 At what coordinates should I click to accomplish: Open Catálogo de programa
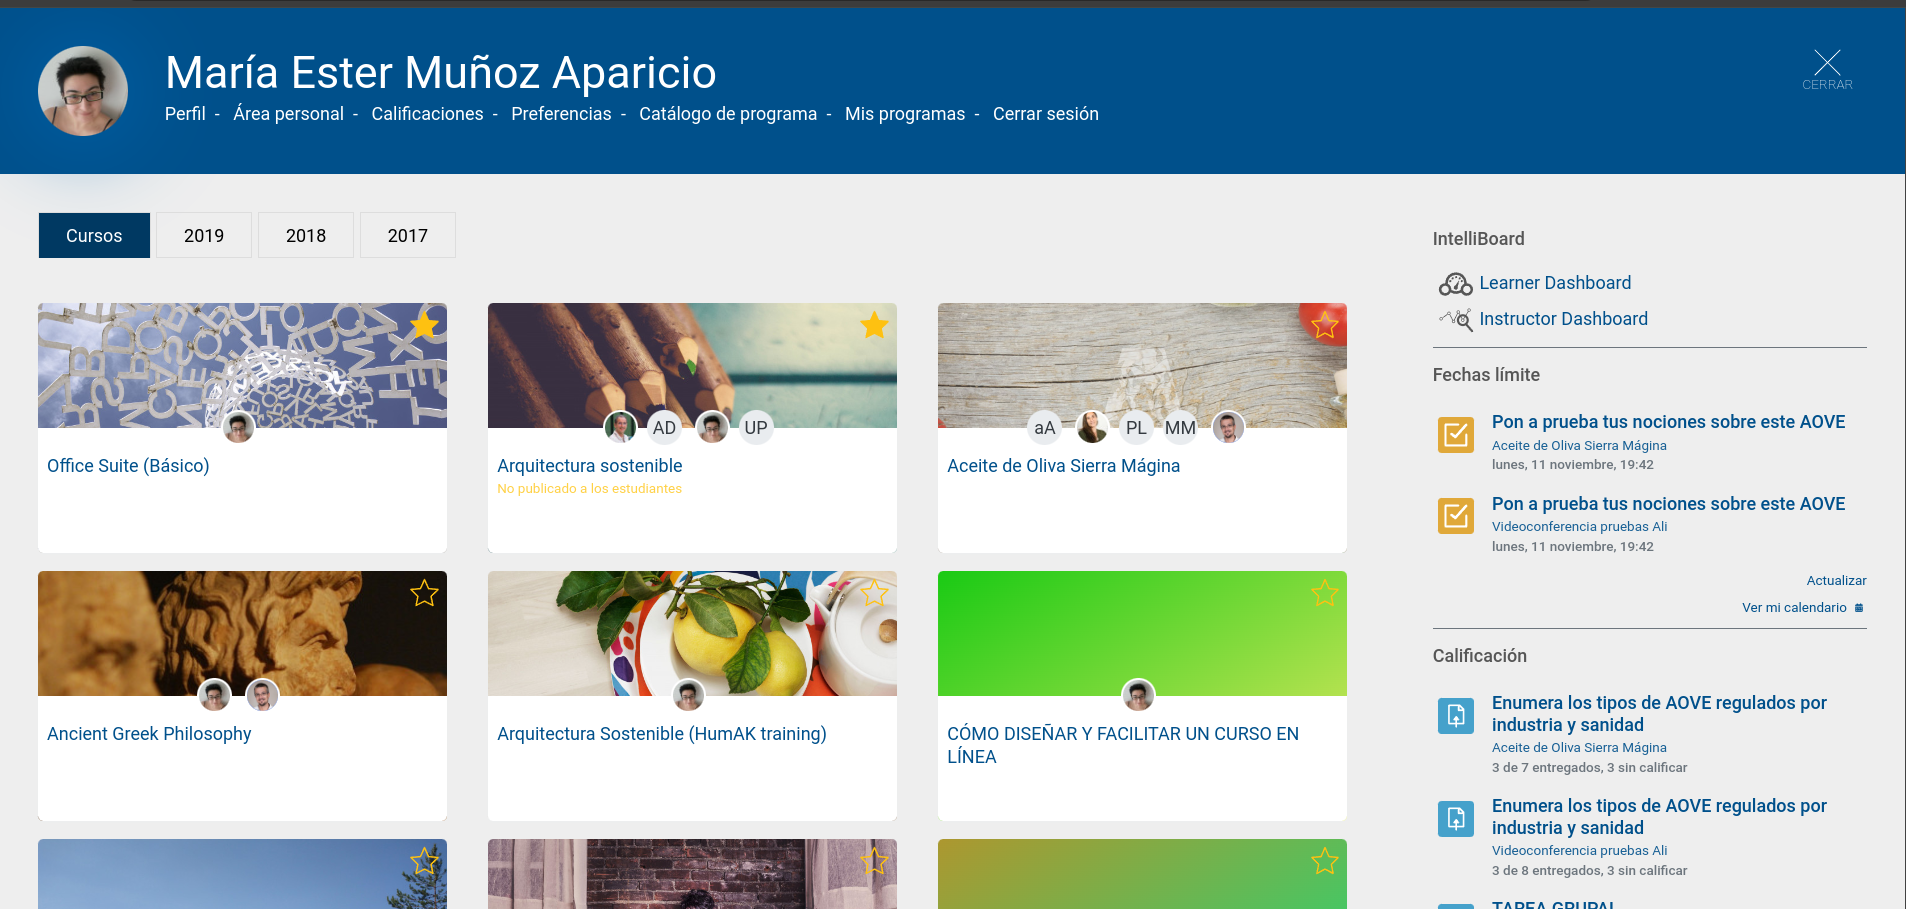pos(728,114)
